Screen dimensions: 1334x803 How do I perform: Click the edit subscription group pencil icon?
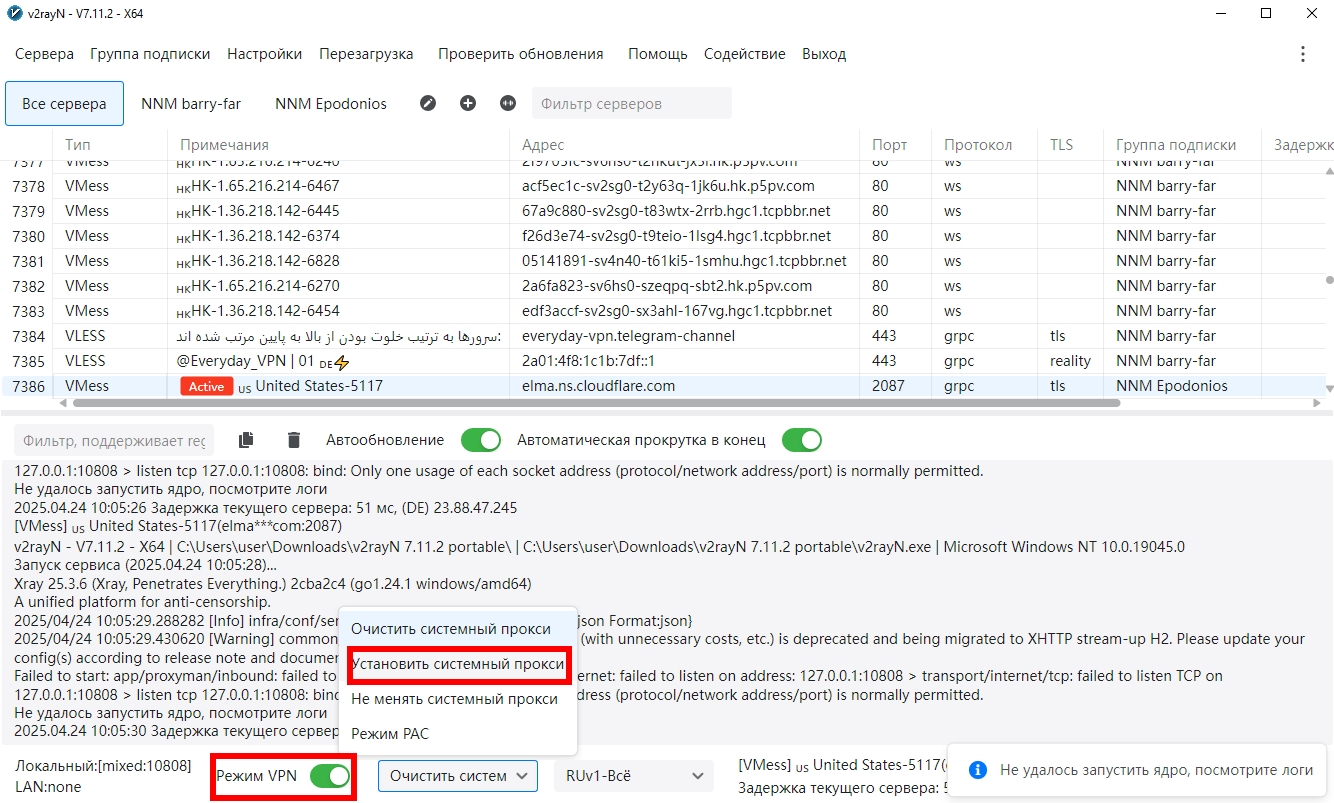(428, 103)
